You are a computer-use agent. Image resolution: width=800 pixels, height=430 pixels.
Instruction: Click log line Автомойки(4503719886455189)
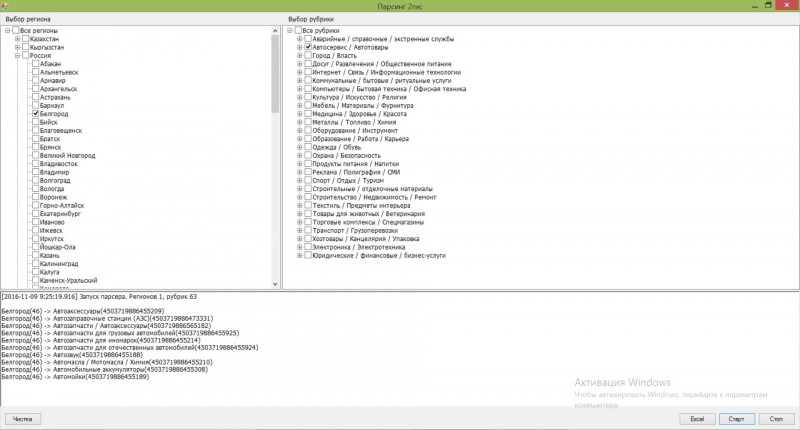[x=75, y=376]
